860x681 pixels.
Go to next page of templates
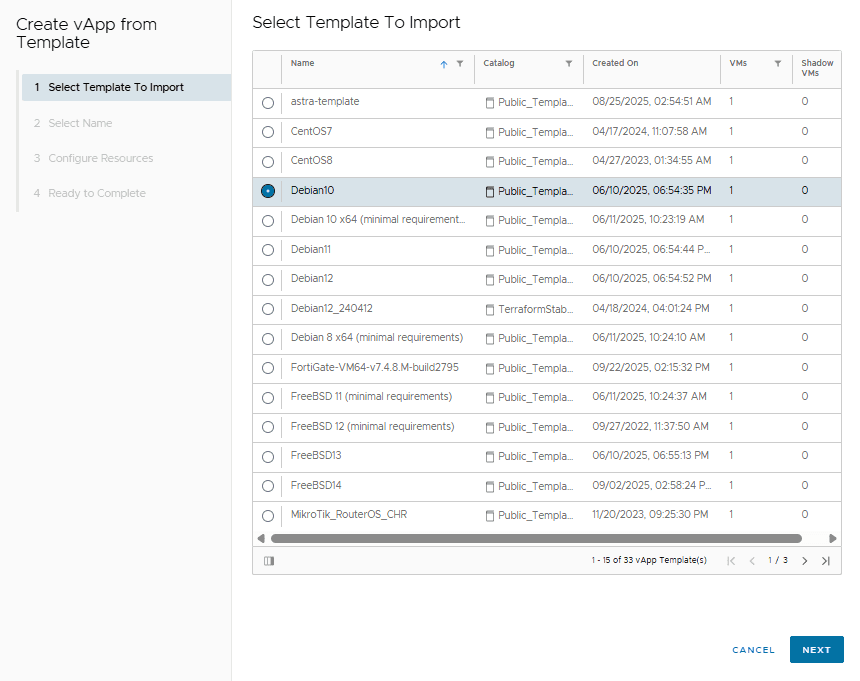click(805, 561)
